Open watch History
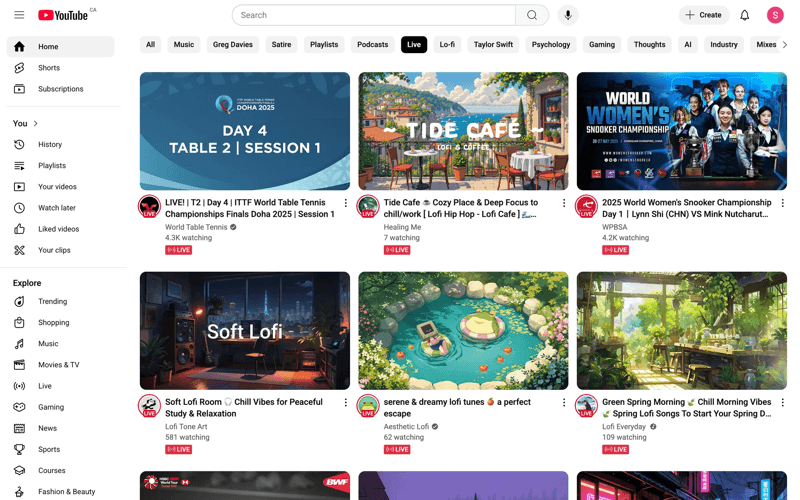 (61, 144)
